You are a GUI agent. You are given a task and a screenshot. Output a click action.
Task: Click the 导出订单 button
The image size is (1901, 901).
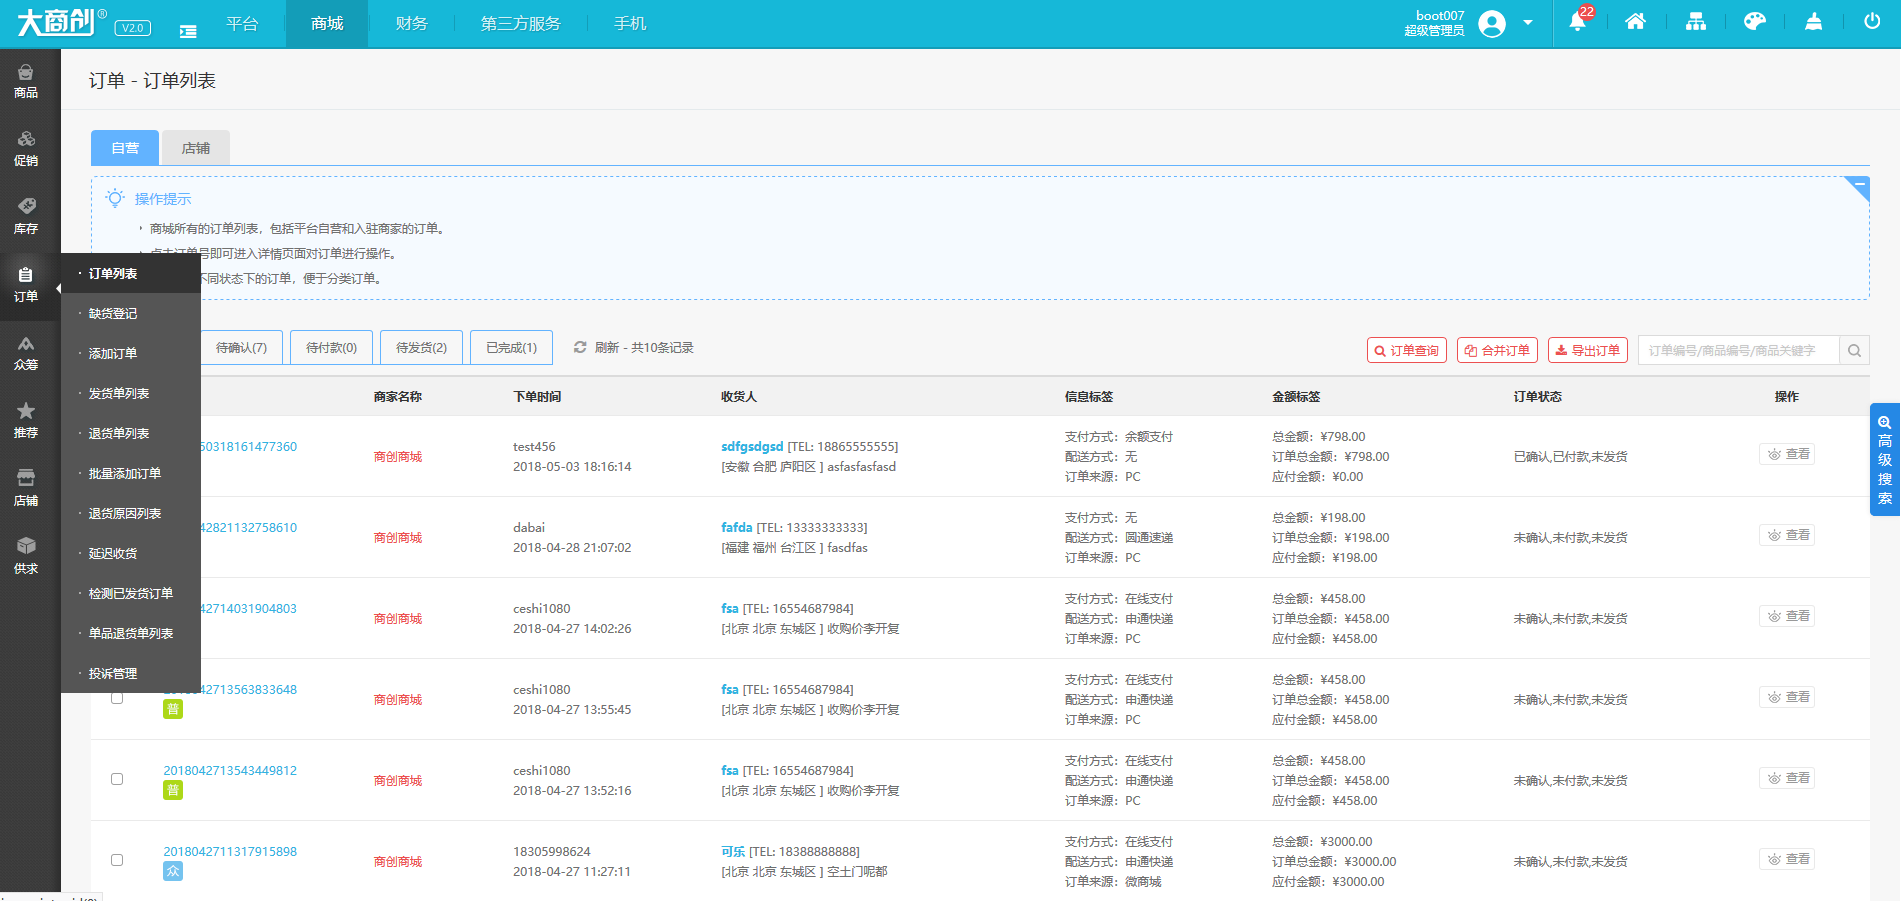pos(1587,350)
